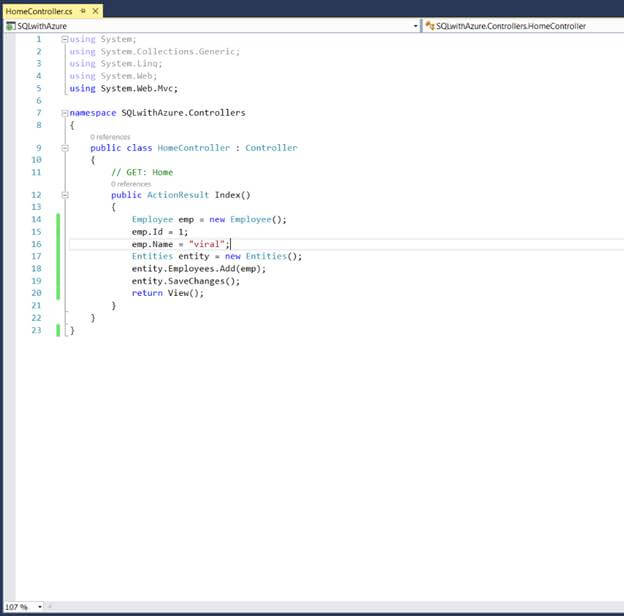Image resolution: width=624 pixels, height=616 pixels.
Task: Collapse the namespace SQLwithAzure.Controllers region
Action: (65, 113)
